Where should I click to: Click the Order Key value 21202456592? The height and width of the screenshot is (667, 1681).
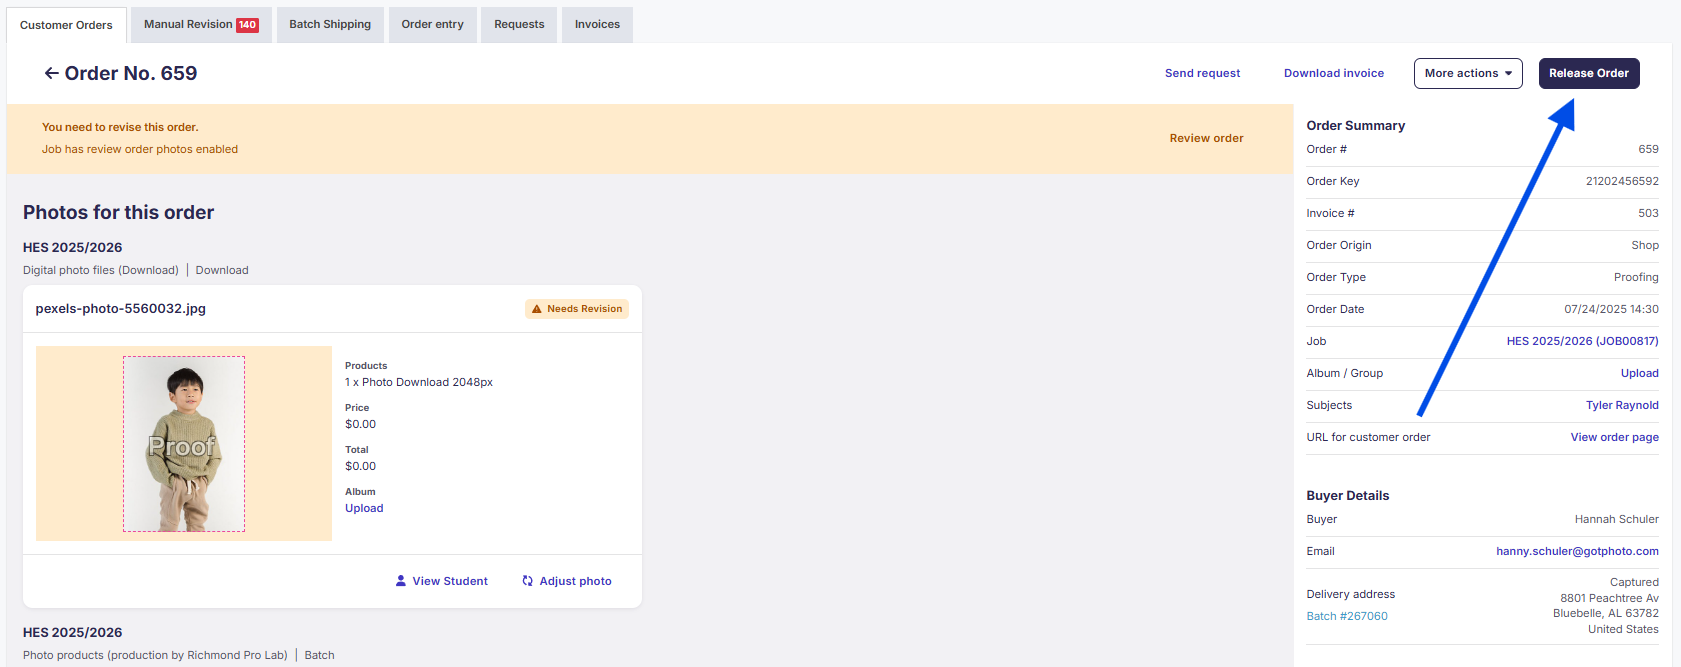1622,181
